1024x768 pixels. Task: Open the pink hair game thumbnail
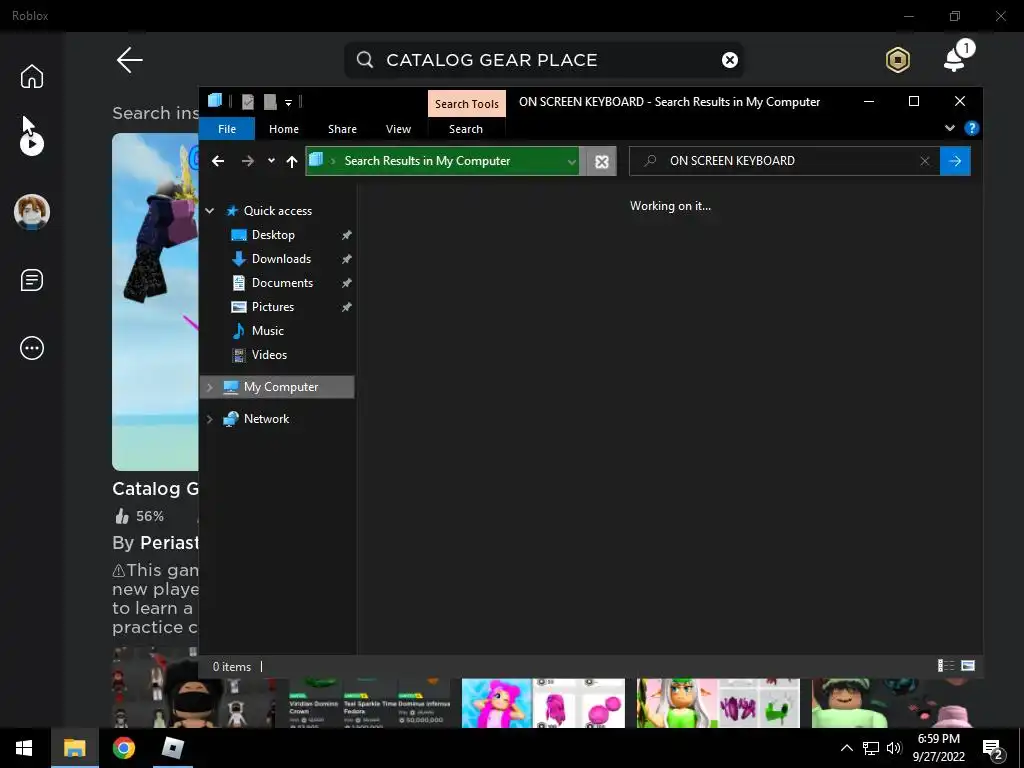(x=543, y=703)
